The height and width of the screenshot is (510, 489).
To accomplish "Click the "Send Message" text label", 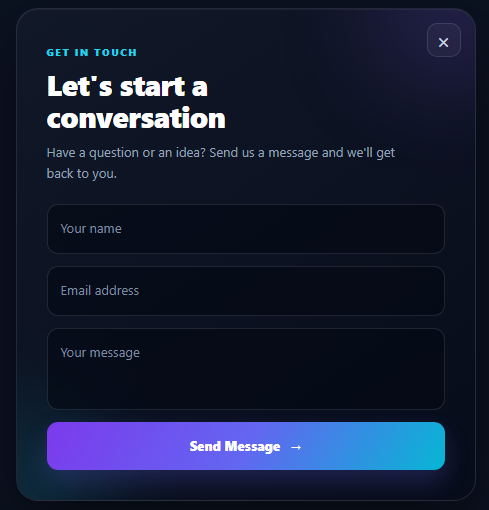I will 235,446.
